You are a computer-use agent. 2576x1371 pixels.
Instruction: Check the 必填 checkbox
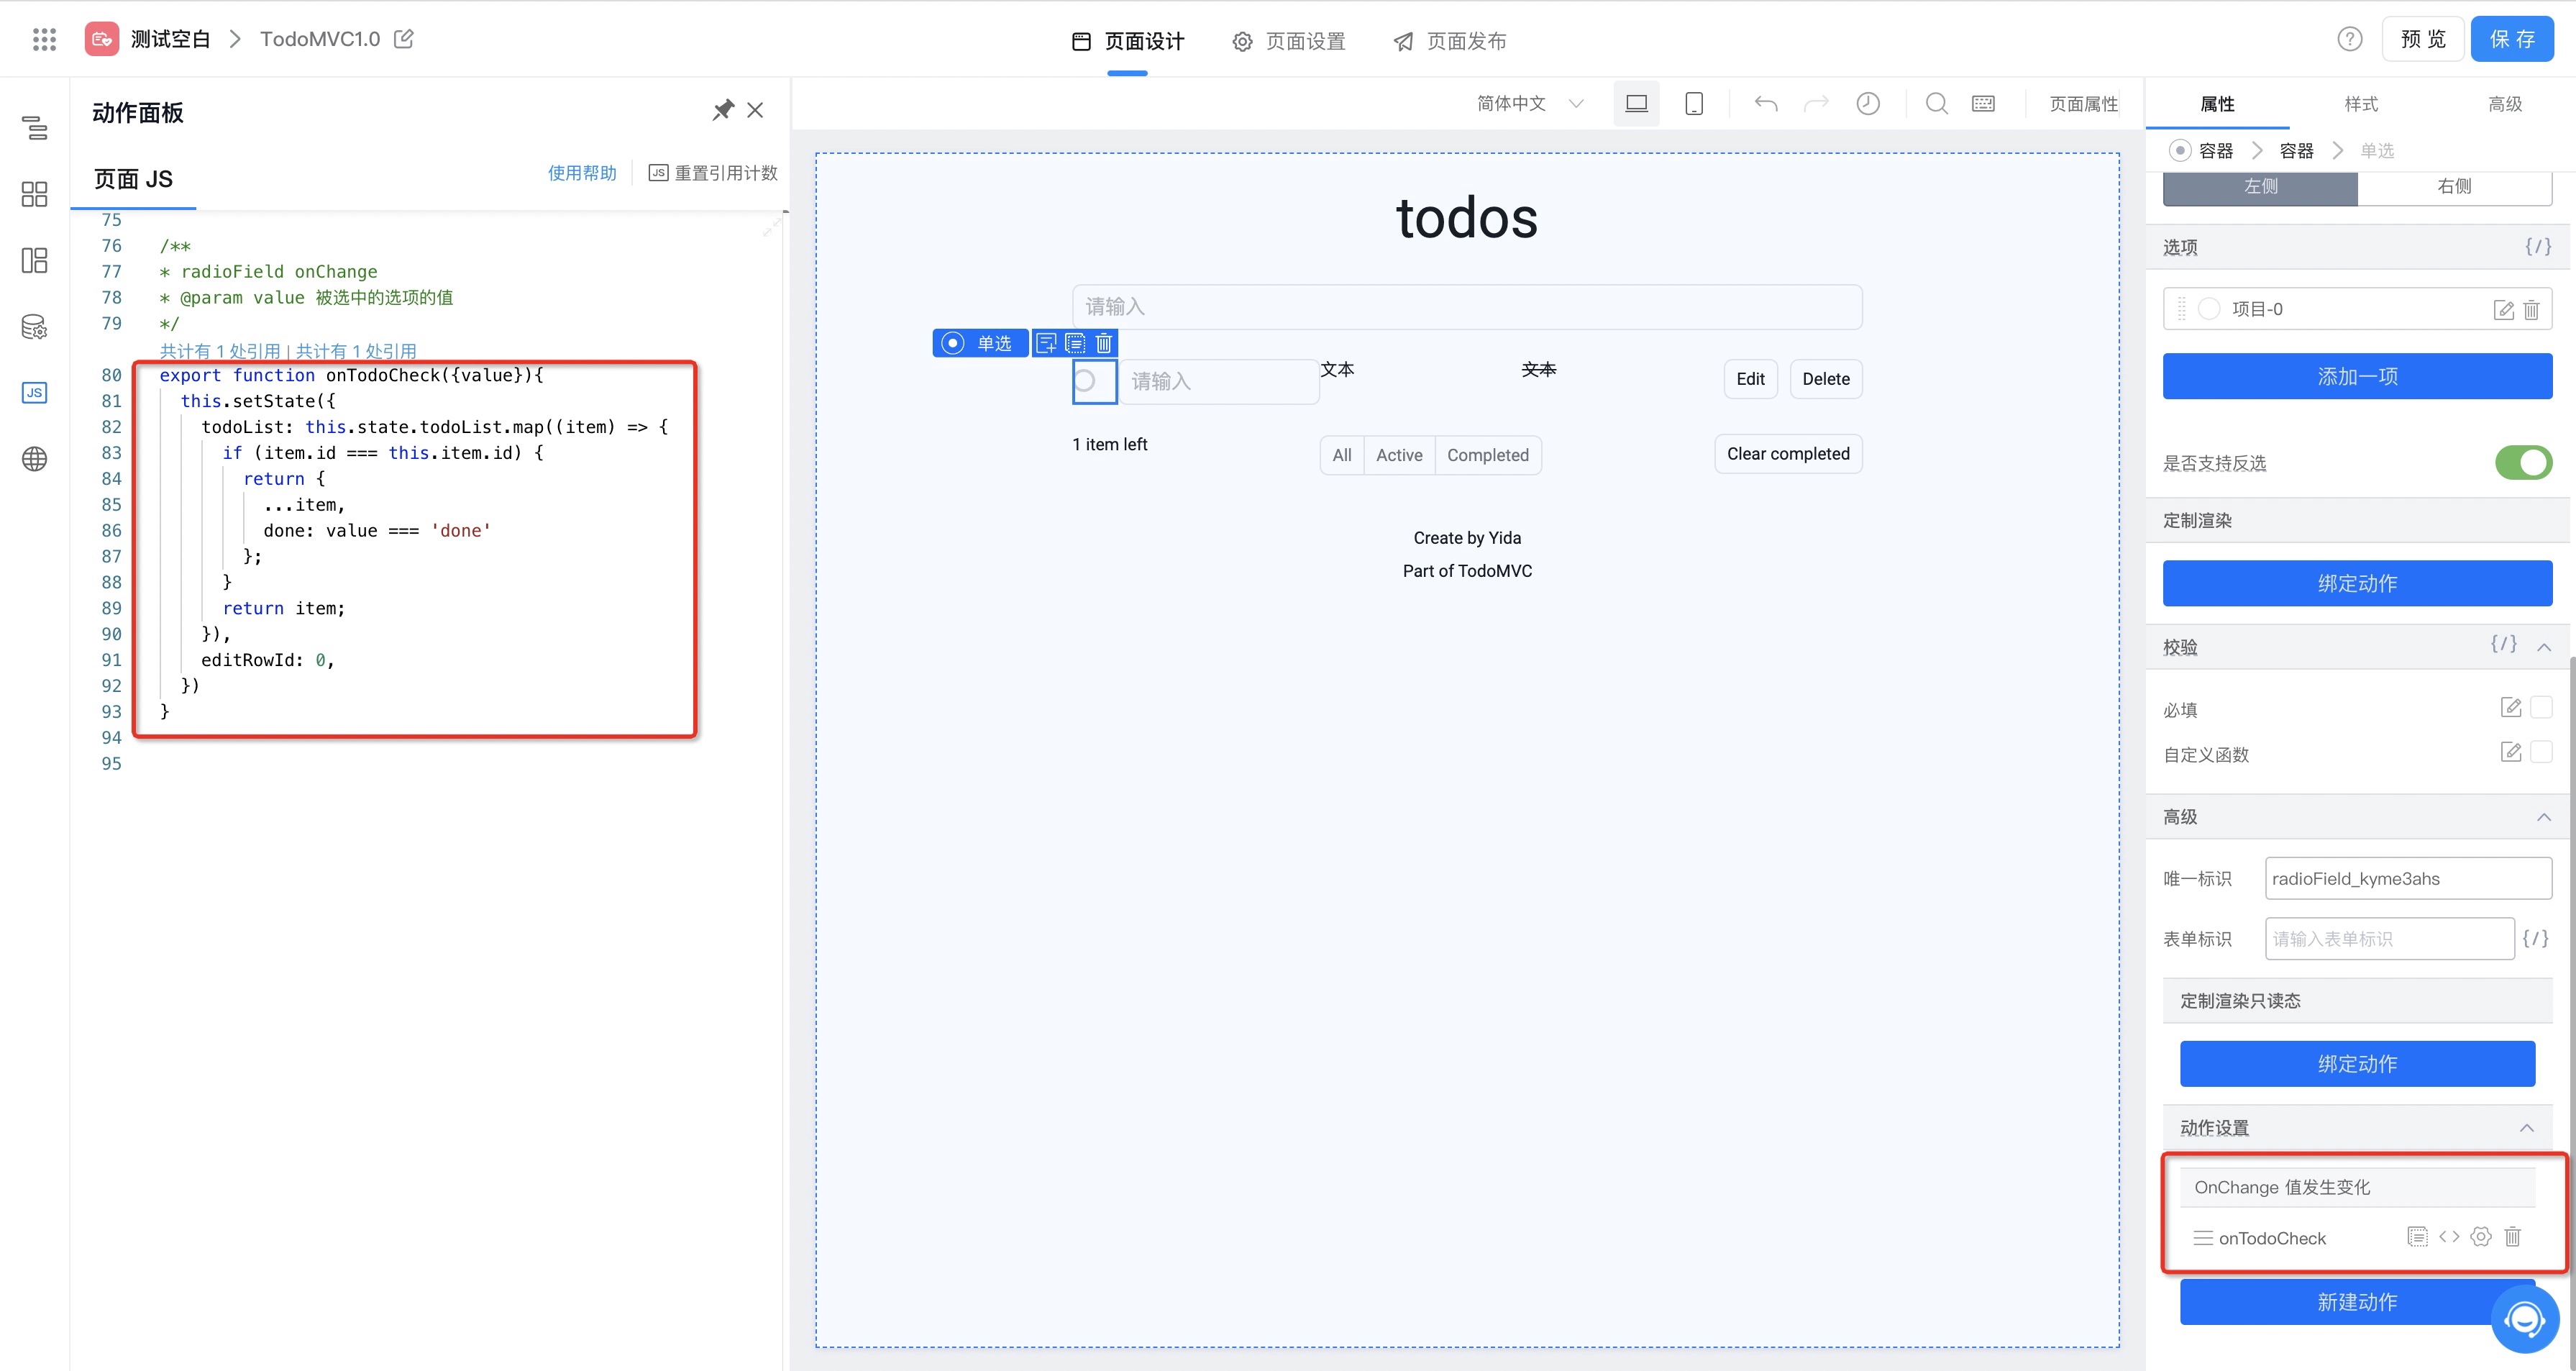click(x=2540, y=708)
